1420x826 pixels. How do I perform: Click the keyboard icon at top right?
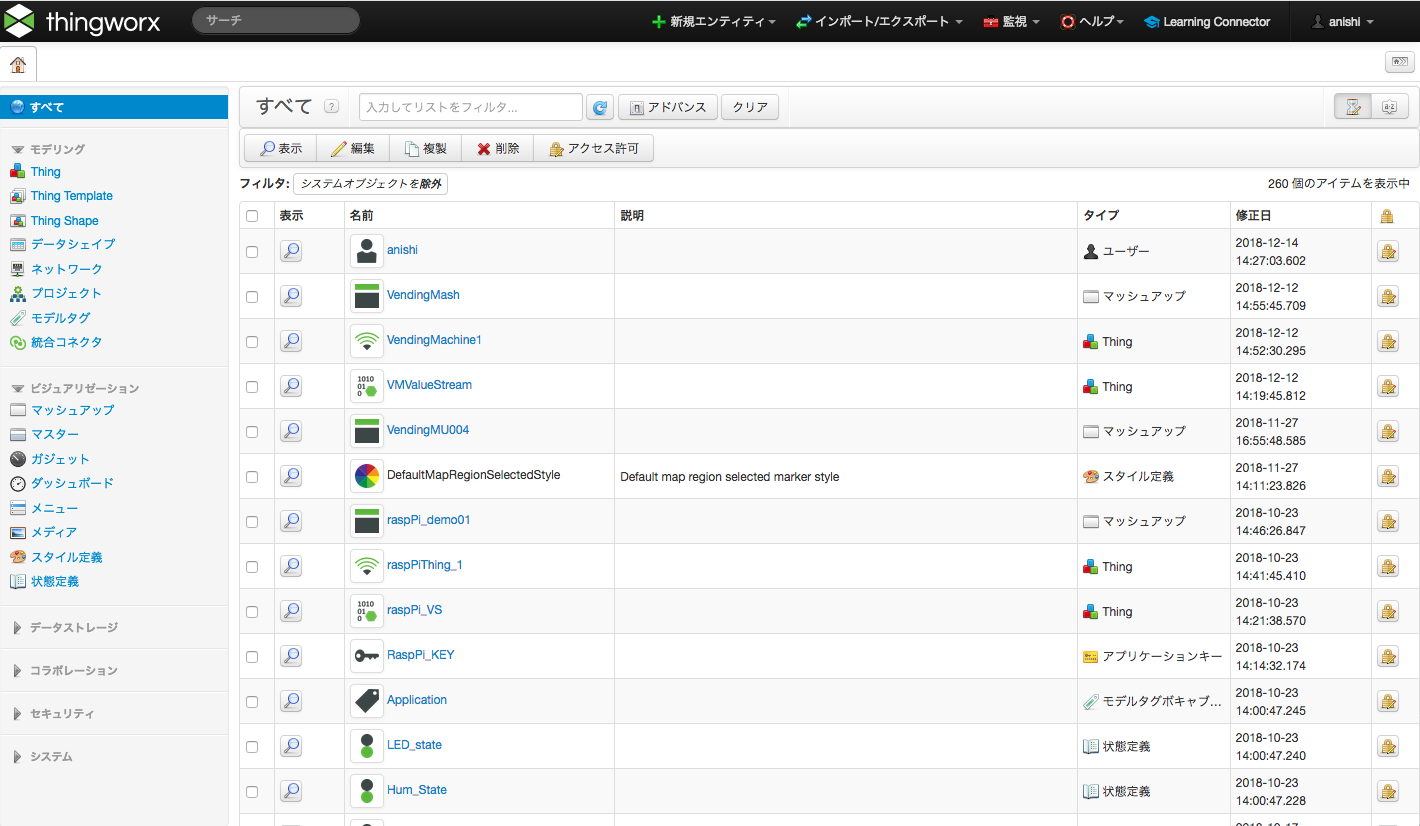coord(1399,63)
